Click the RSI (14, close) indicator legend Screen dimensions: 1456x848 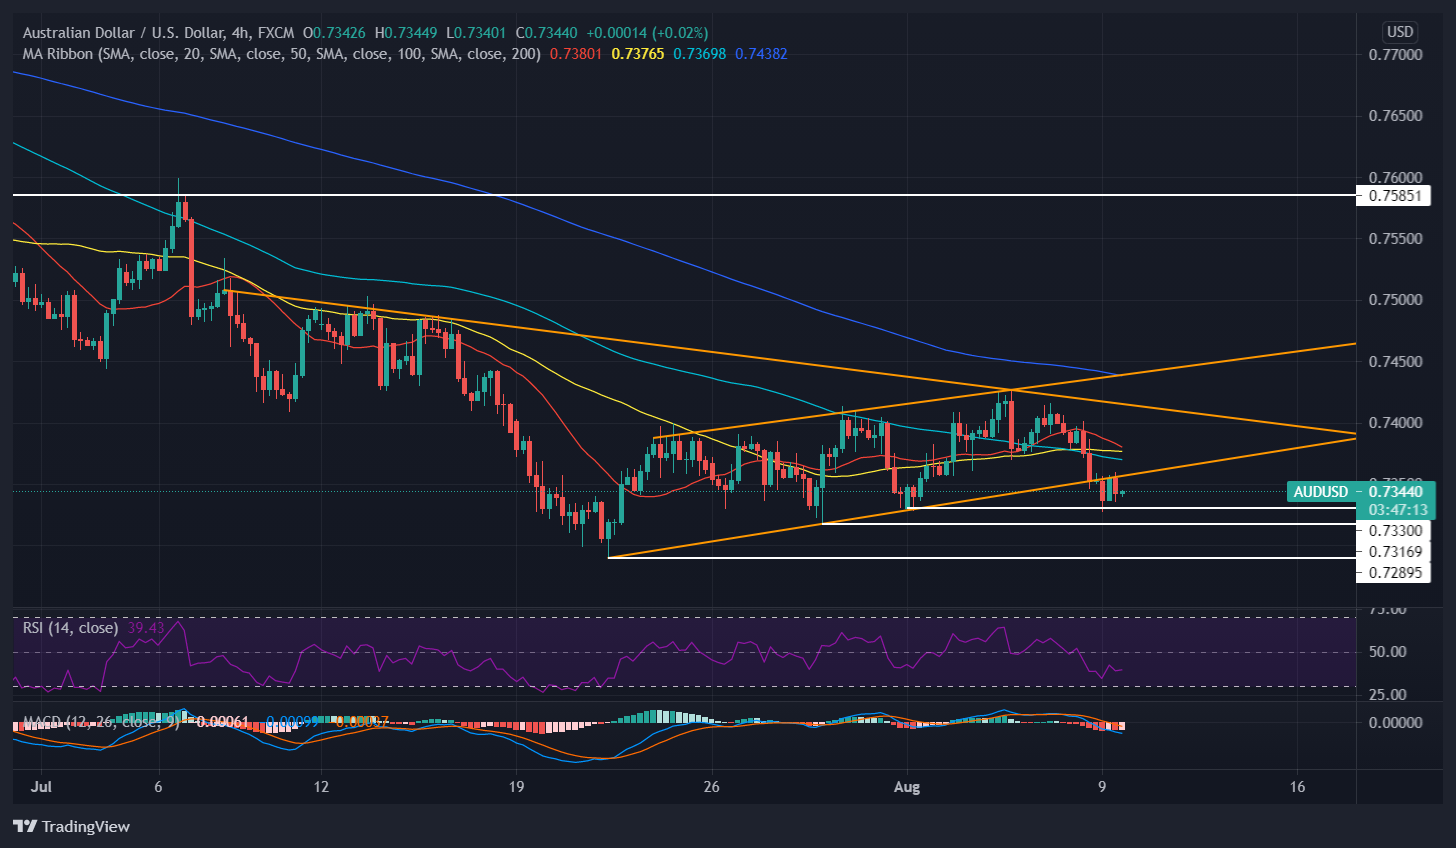point(70,628)
